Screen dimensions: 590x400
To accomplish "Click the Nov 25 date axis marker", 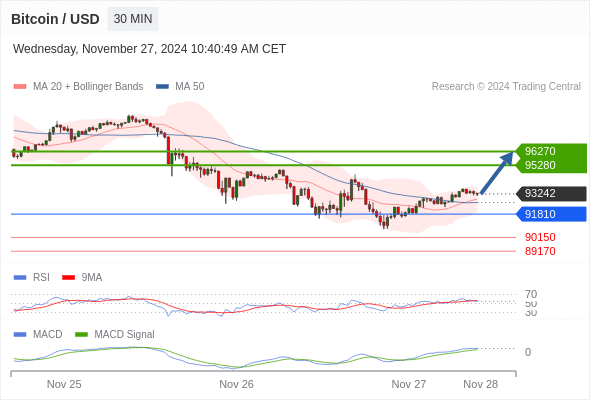I will (64, 384).
